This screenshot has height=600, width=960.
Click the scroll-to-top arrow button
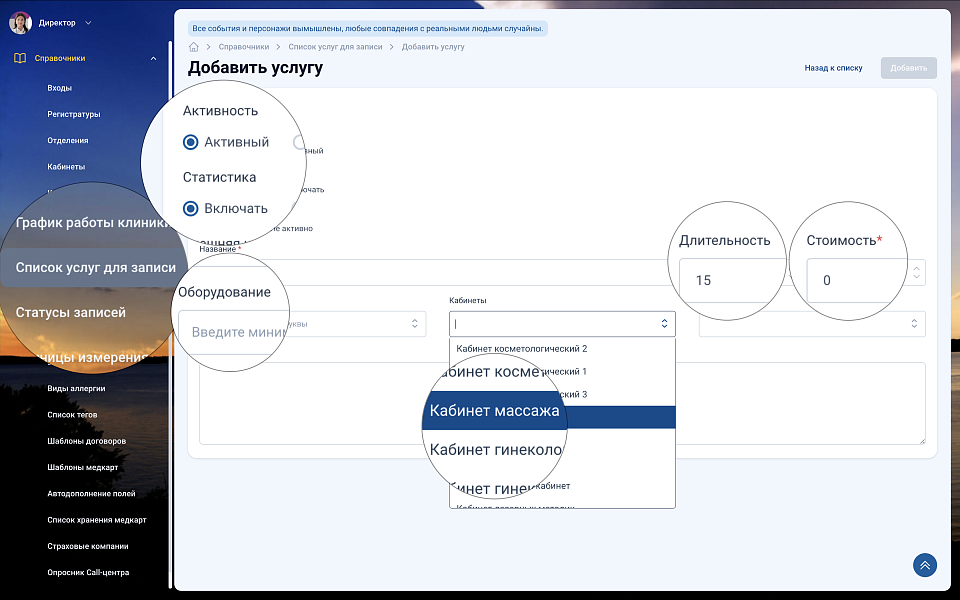click(x=925, y=565)
